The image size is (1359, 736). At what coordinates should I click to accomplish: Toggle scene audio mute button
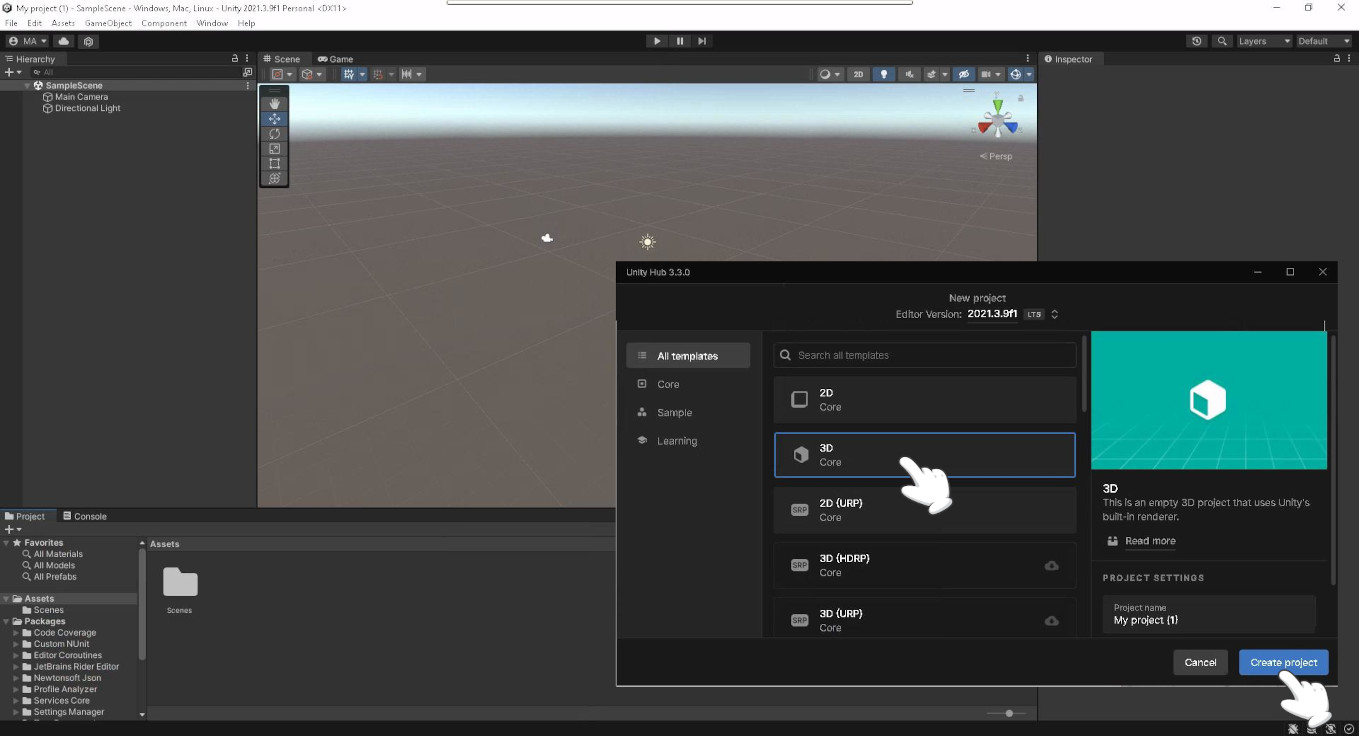coord(910,74)
